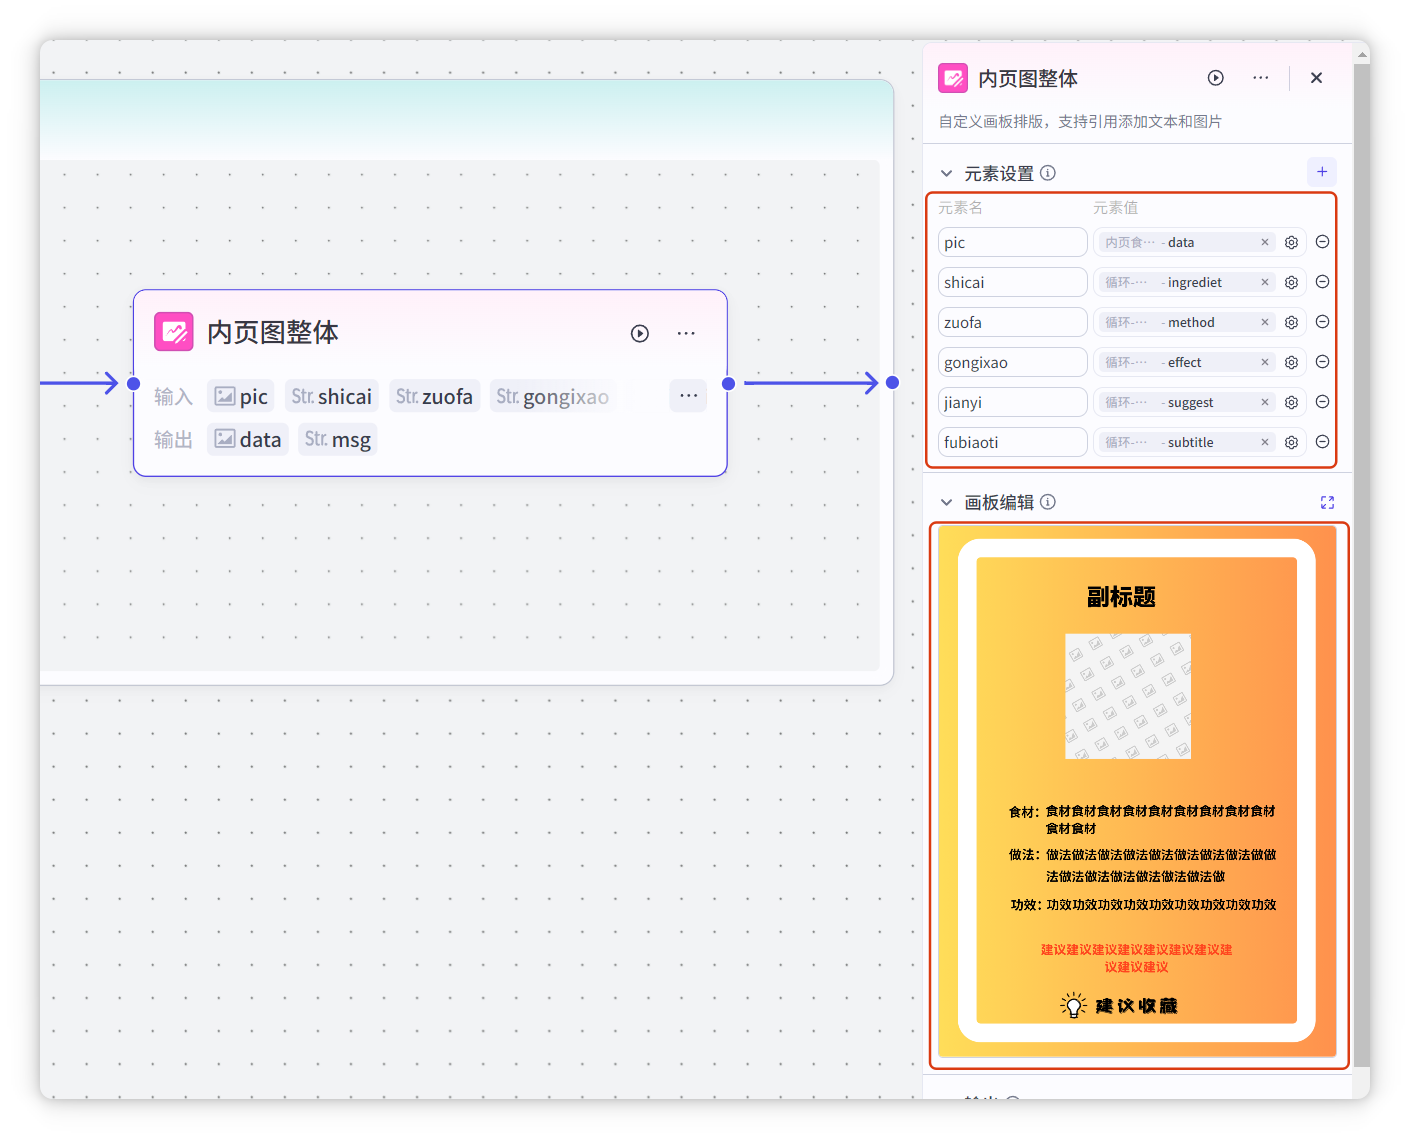Remove the shicai element row
Screen dimensions: 1410x1139
point(1322,283)
